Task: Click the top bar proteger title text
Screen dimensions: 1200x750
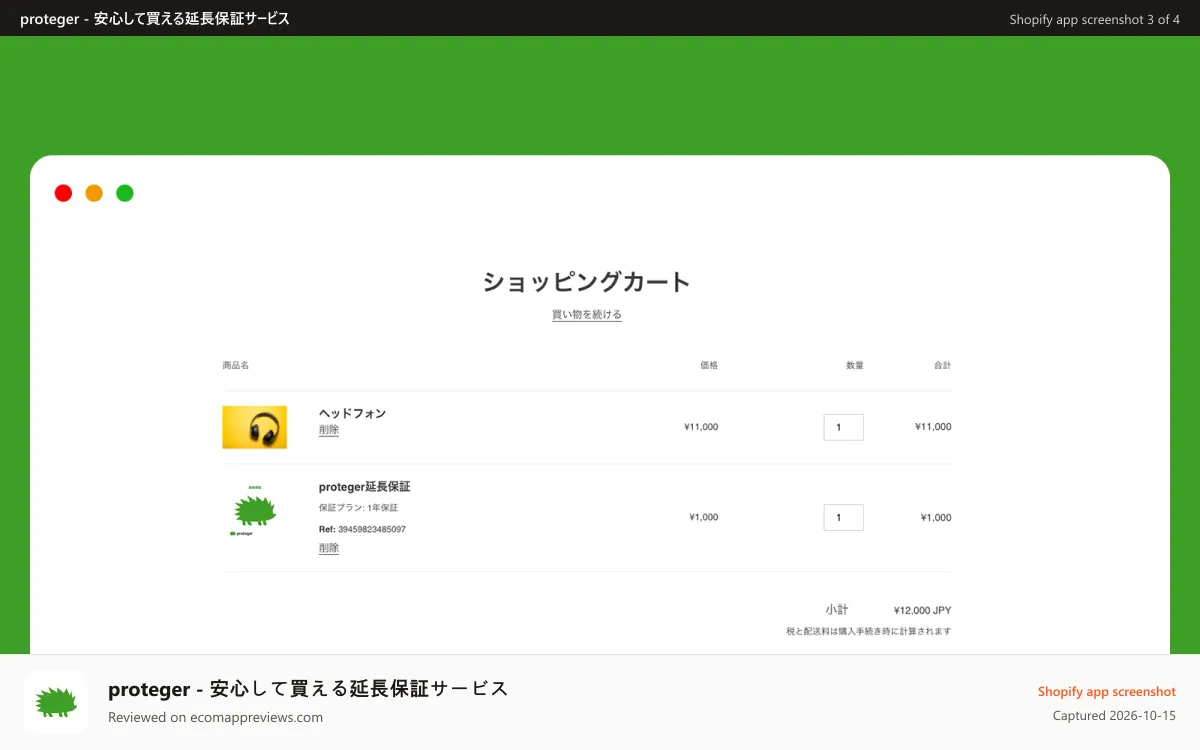Action: [x=155, y=19]
